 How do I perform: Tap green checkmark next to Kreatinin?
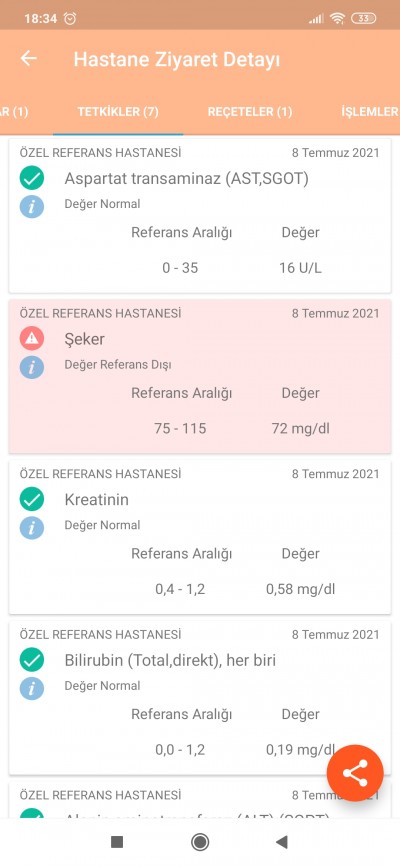coord(32,499)
